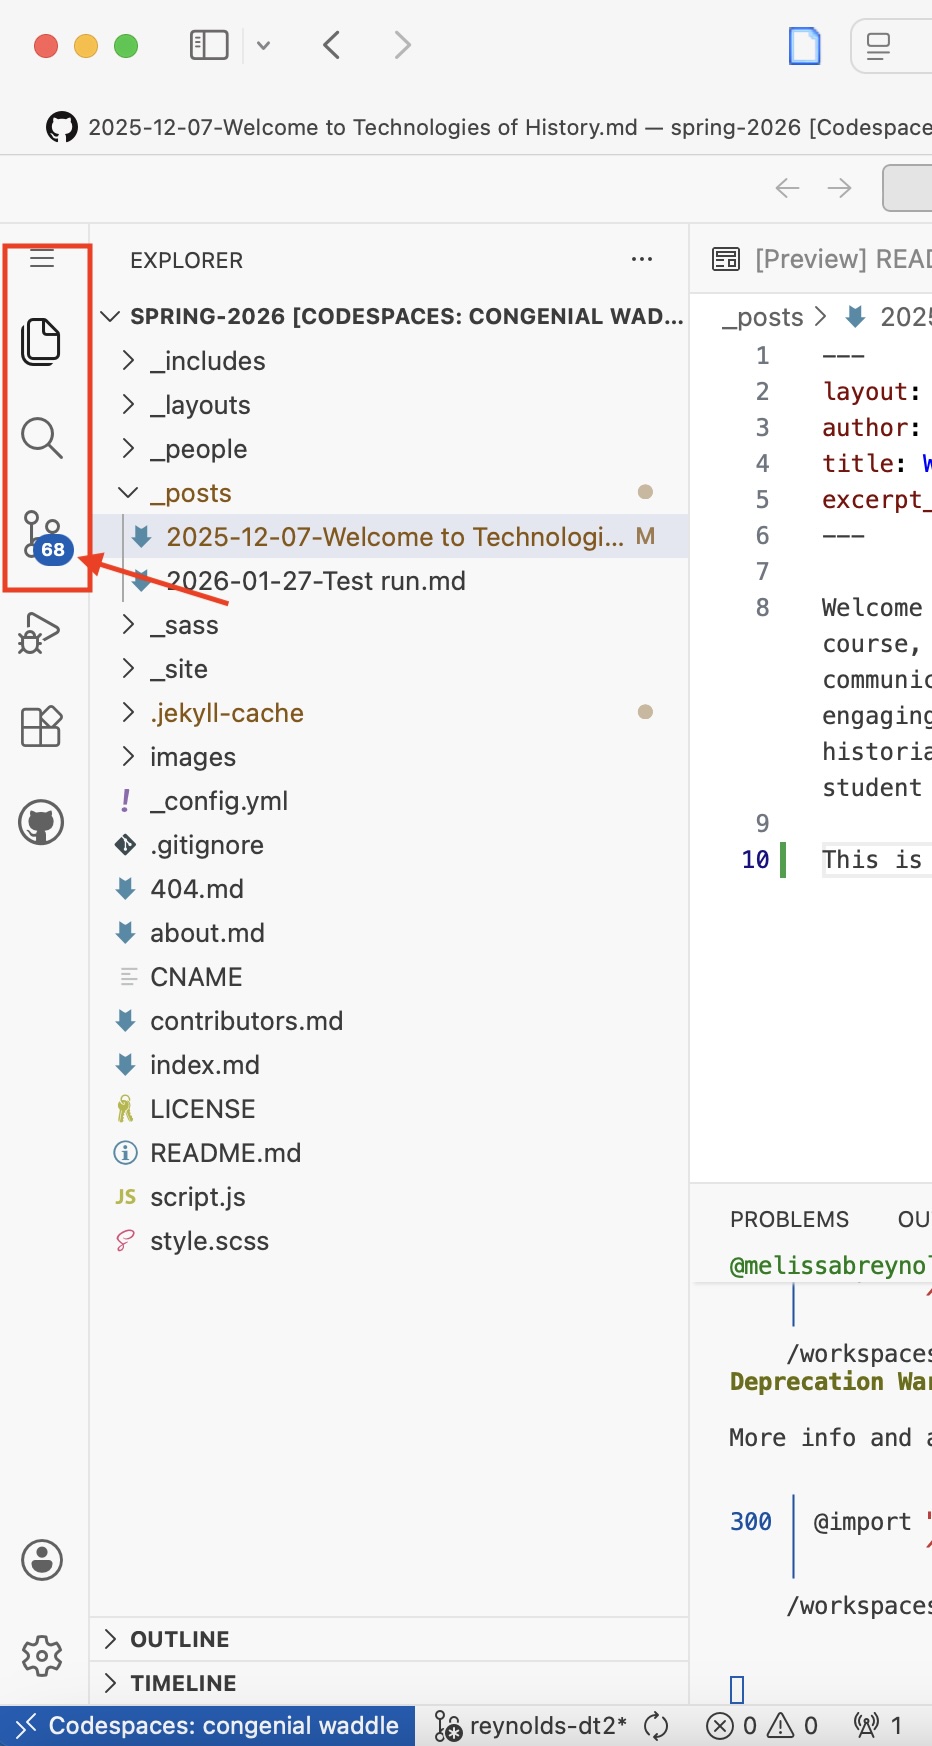
Task: Open the 404.md file
Action: coord(389,888)
